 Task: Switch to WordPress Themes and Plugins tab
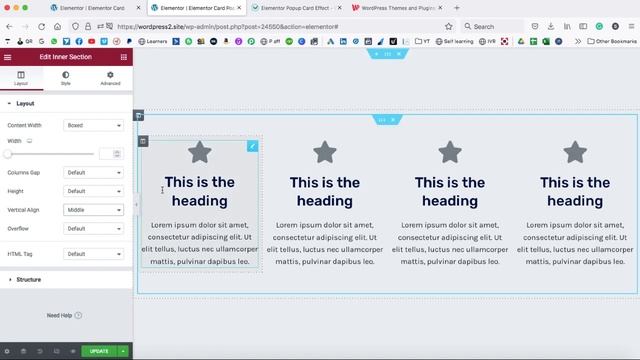click(x=396, y=8)
